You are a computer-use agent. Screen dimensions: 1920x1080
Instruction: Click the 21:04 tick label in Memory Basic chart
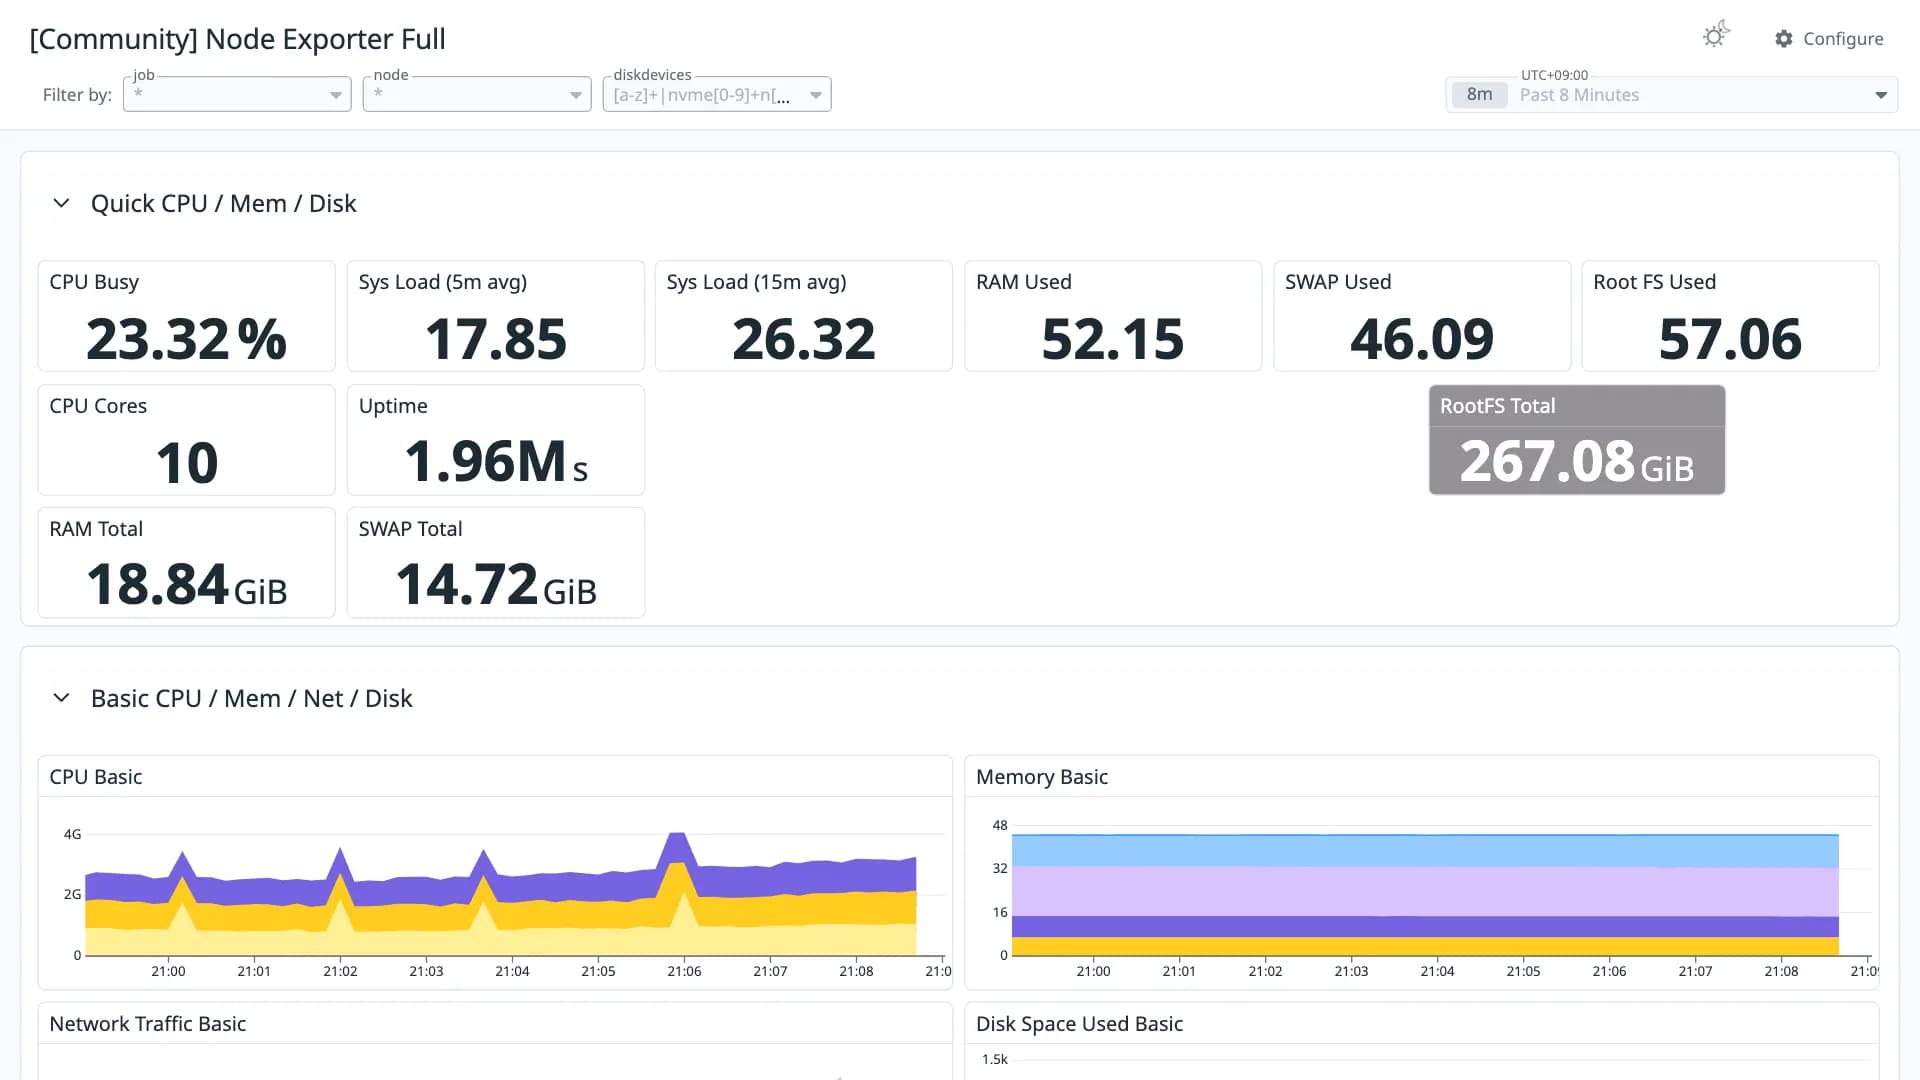tap(1437, 971)
